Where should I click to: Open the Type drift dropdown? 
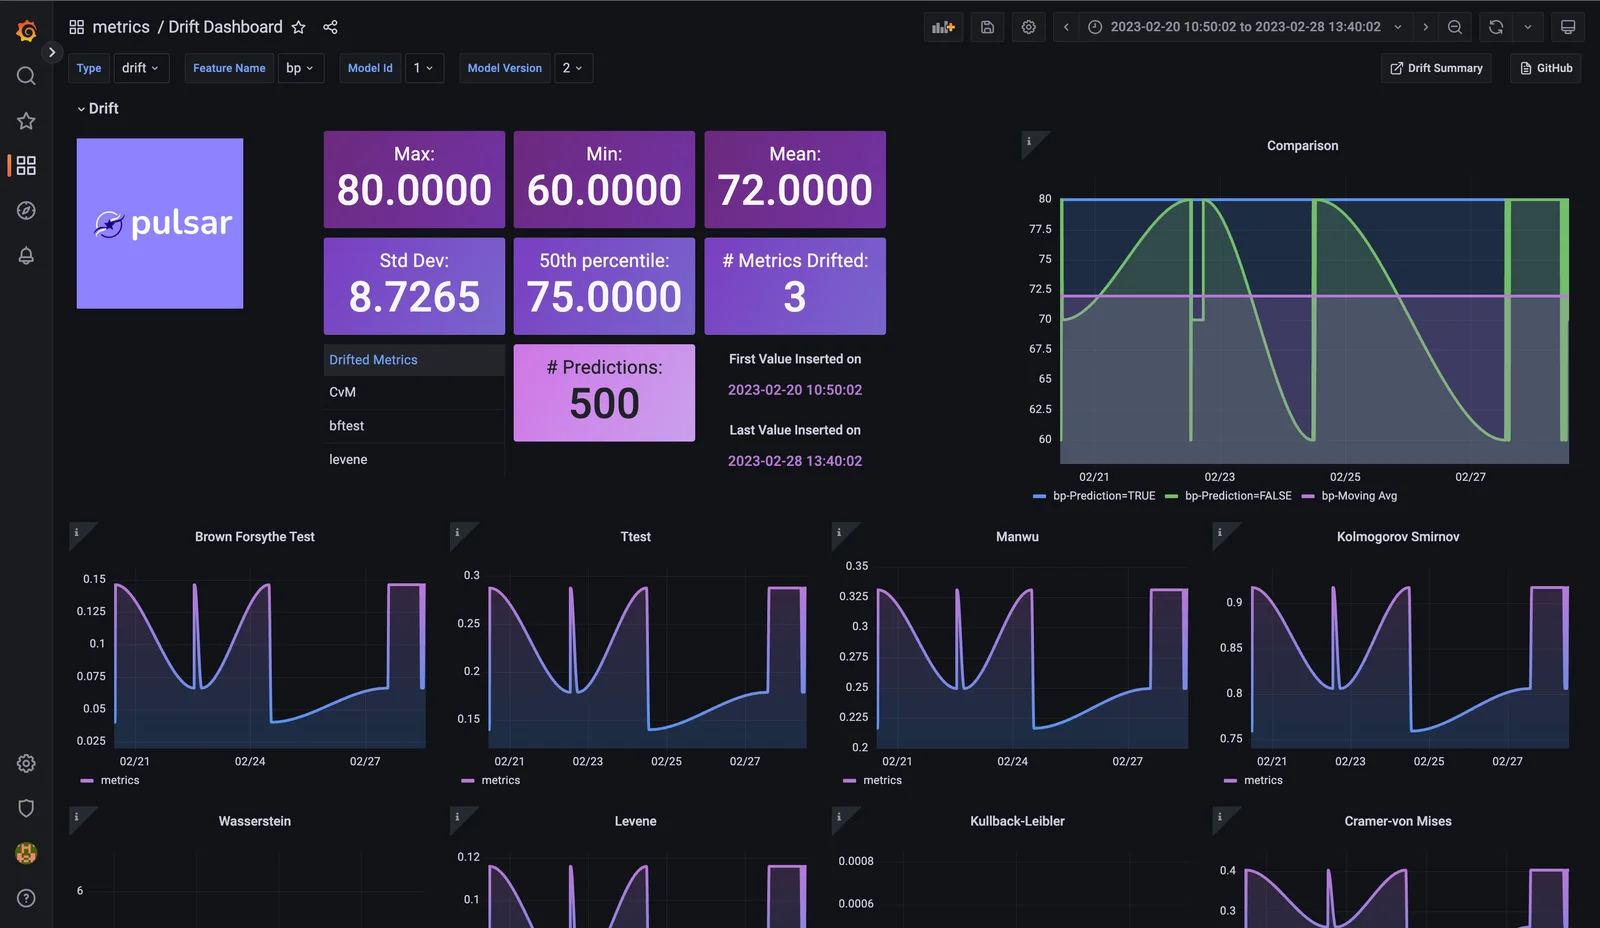click(140, 68)
